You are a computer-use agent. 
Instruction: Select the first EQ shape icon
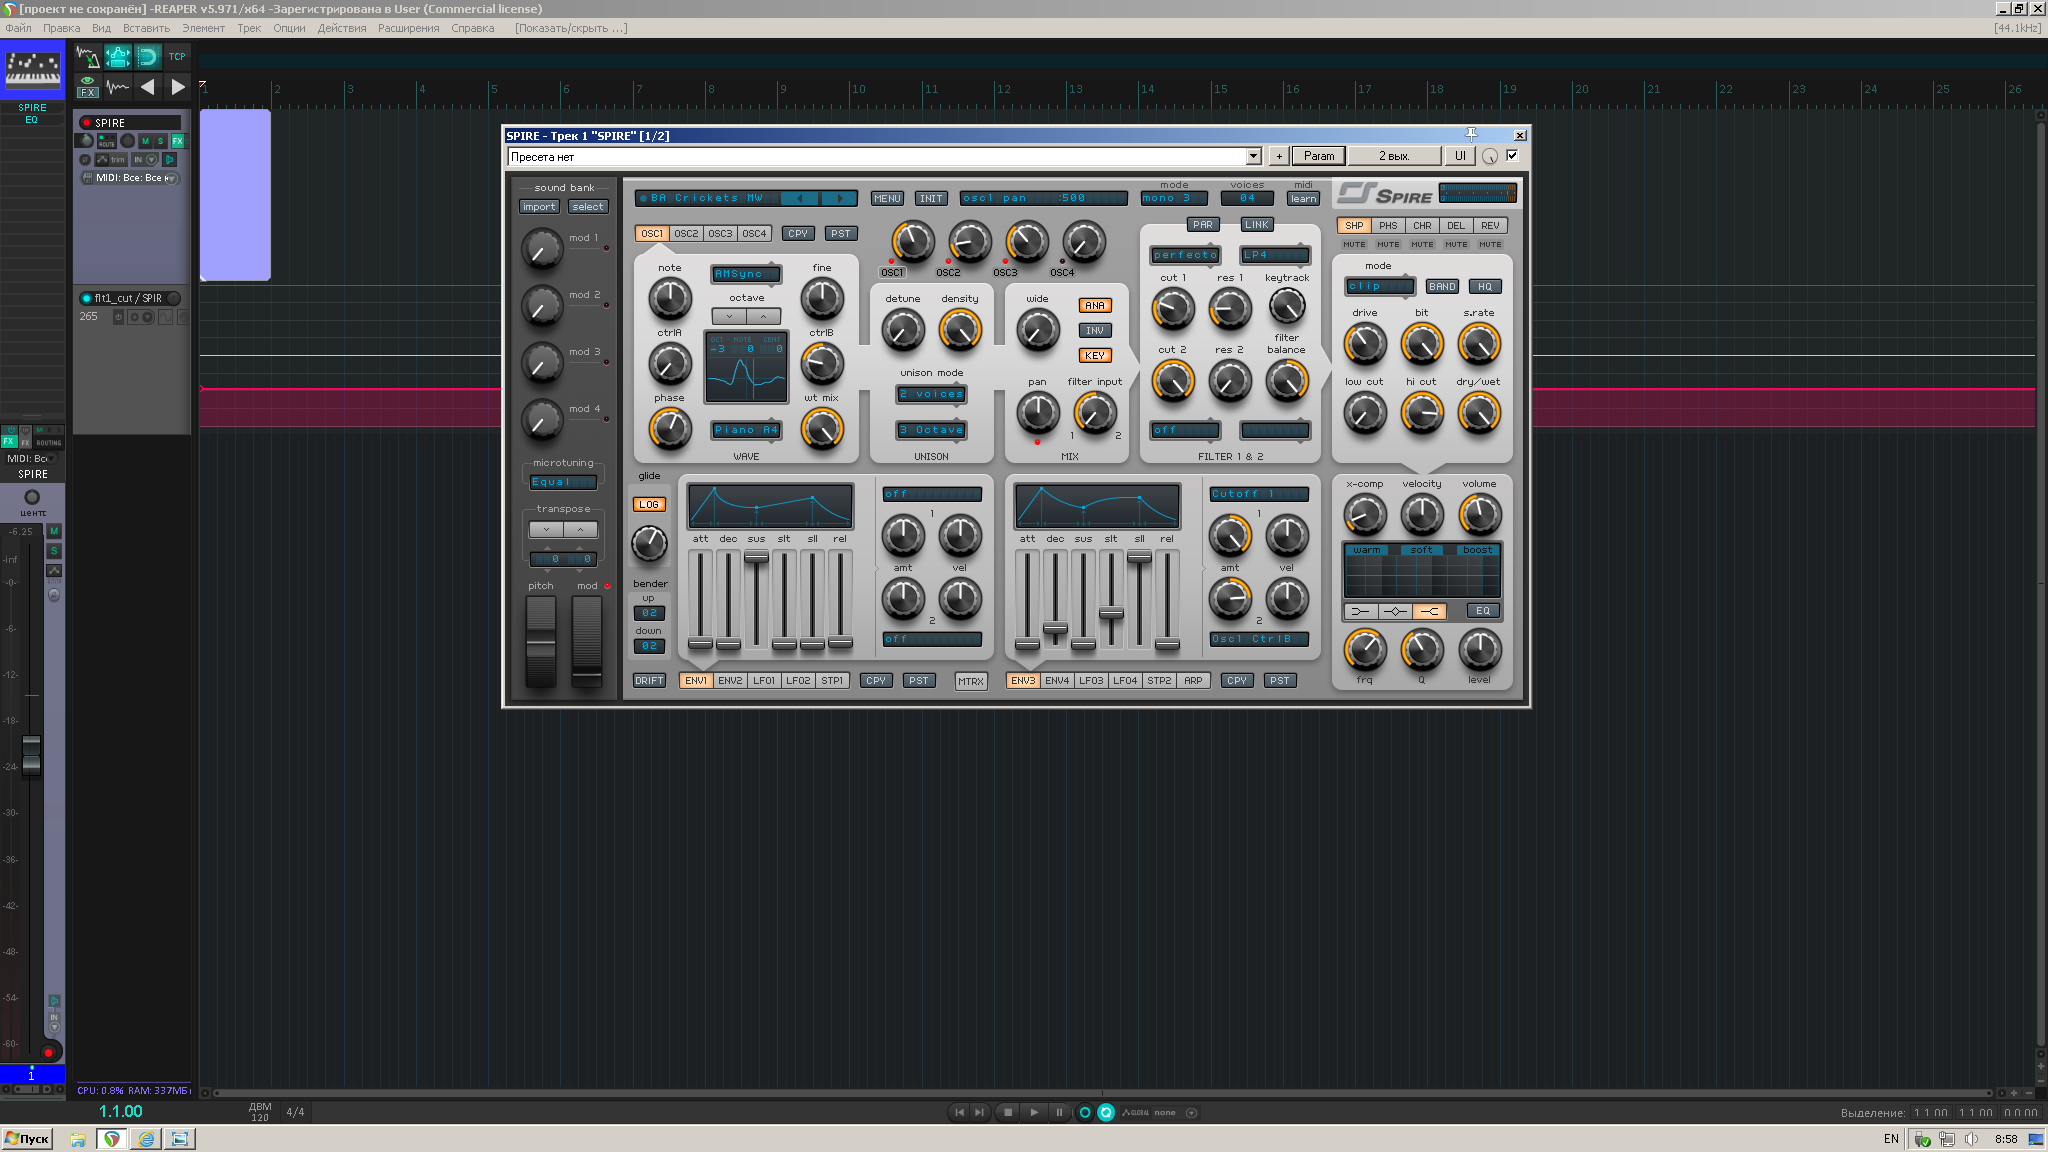(1361, 611)
